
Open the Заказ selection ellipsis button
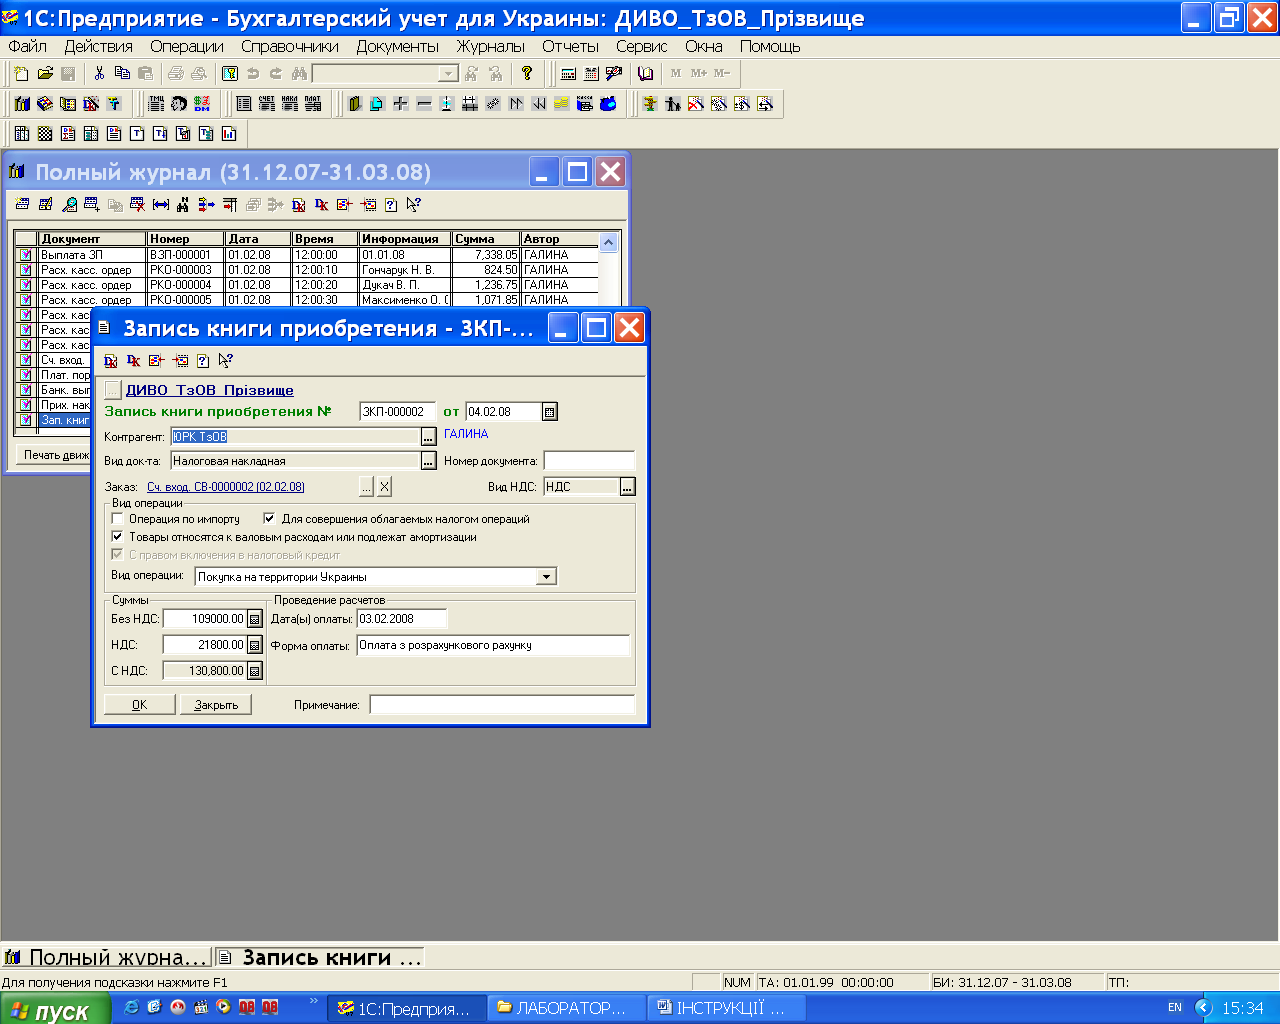(366, 487)
